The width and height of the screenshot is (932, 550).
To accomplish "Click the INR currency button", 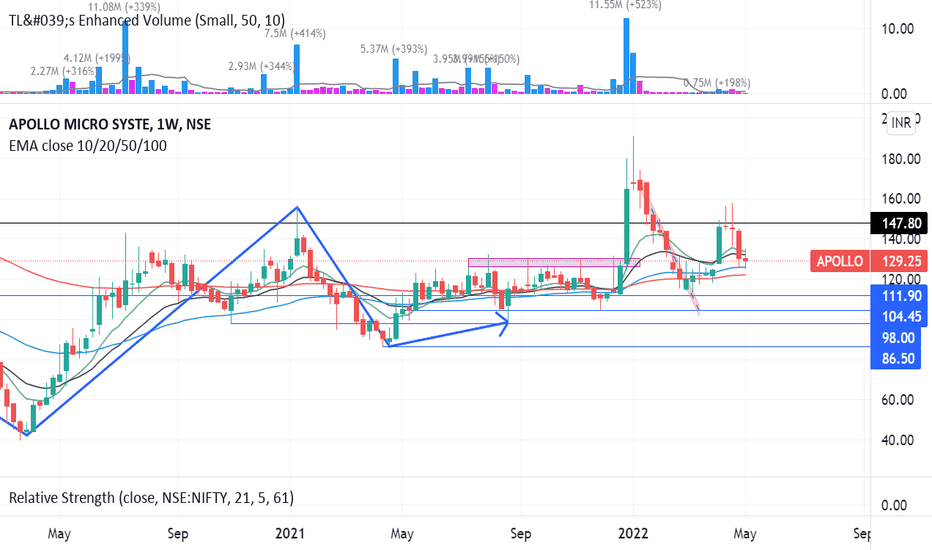I will click(x=901, y=122).
